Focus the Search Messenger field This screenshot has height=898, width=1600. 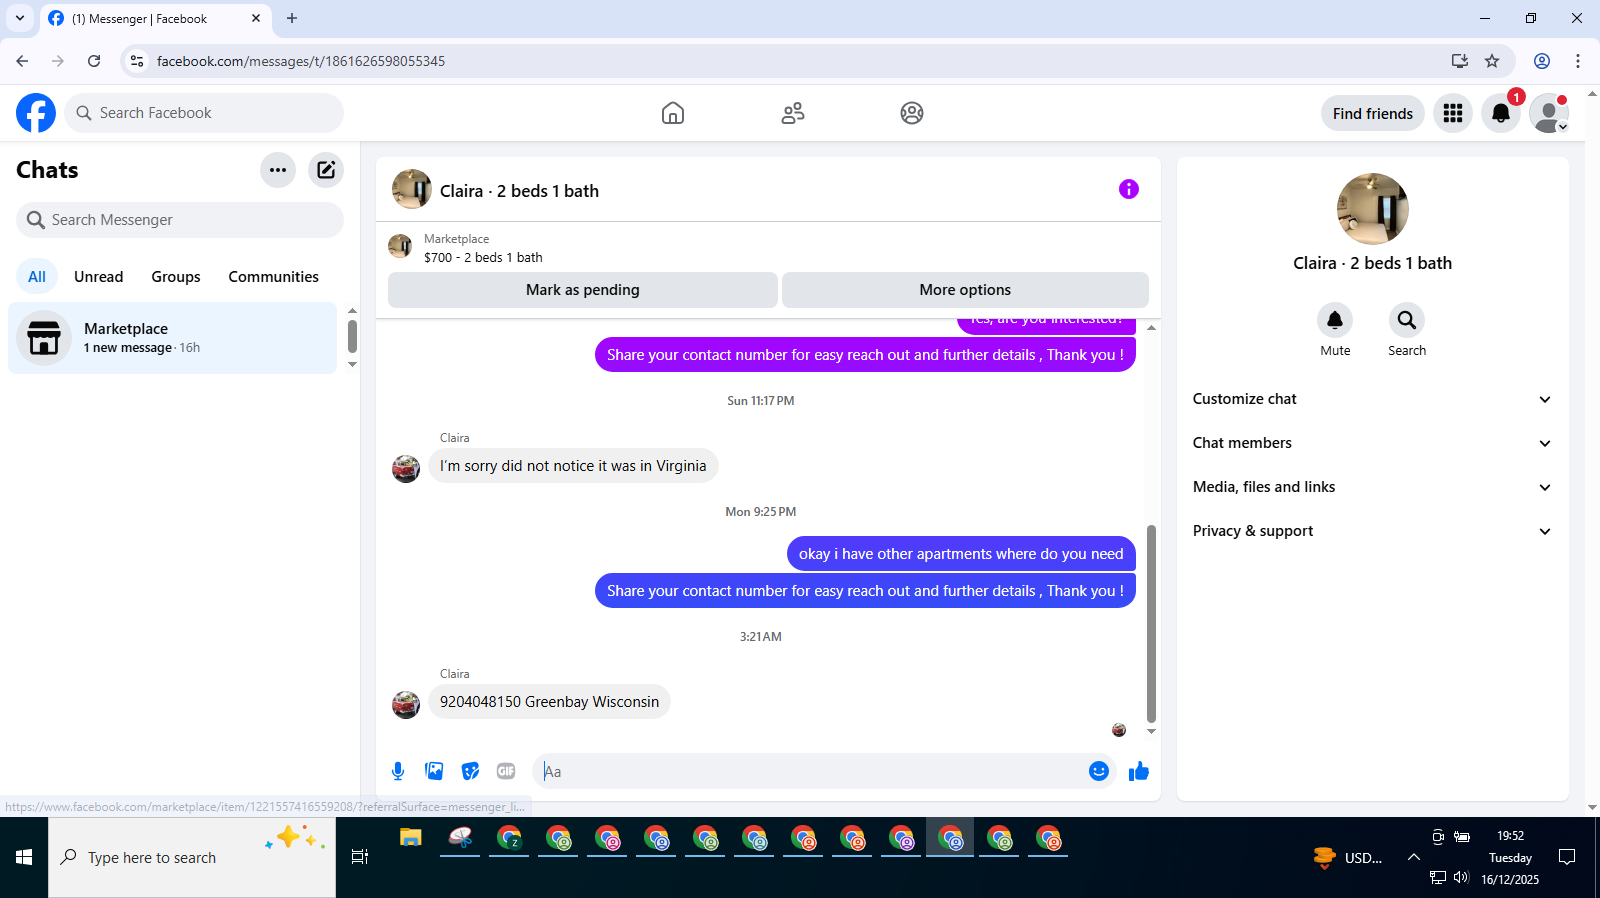[180, 220]
